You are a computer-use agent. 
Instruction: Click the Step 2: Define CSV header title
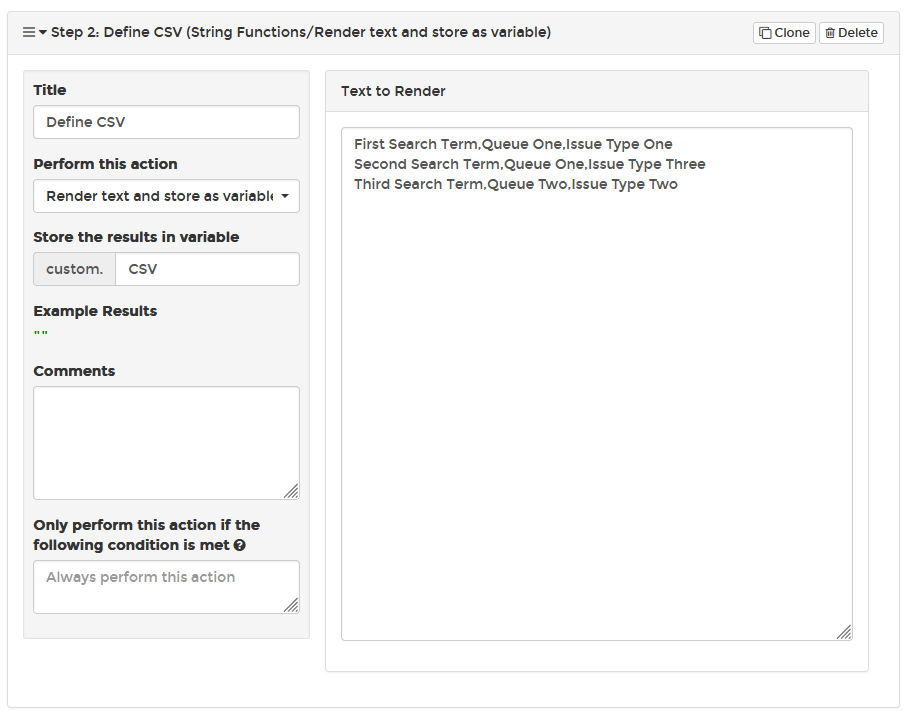click(300, 32)
